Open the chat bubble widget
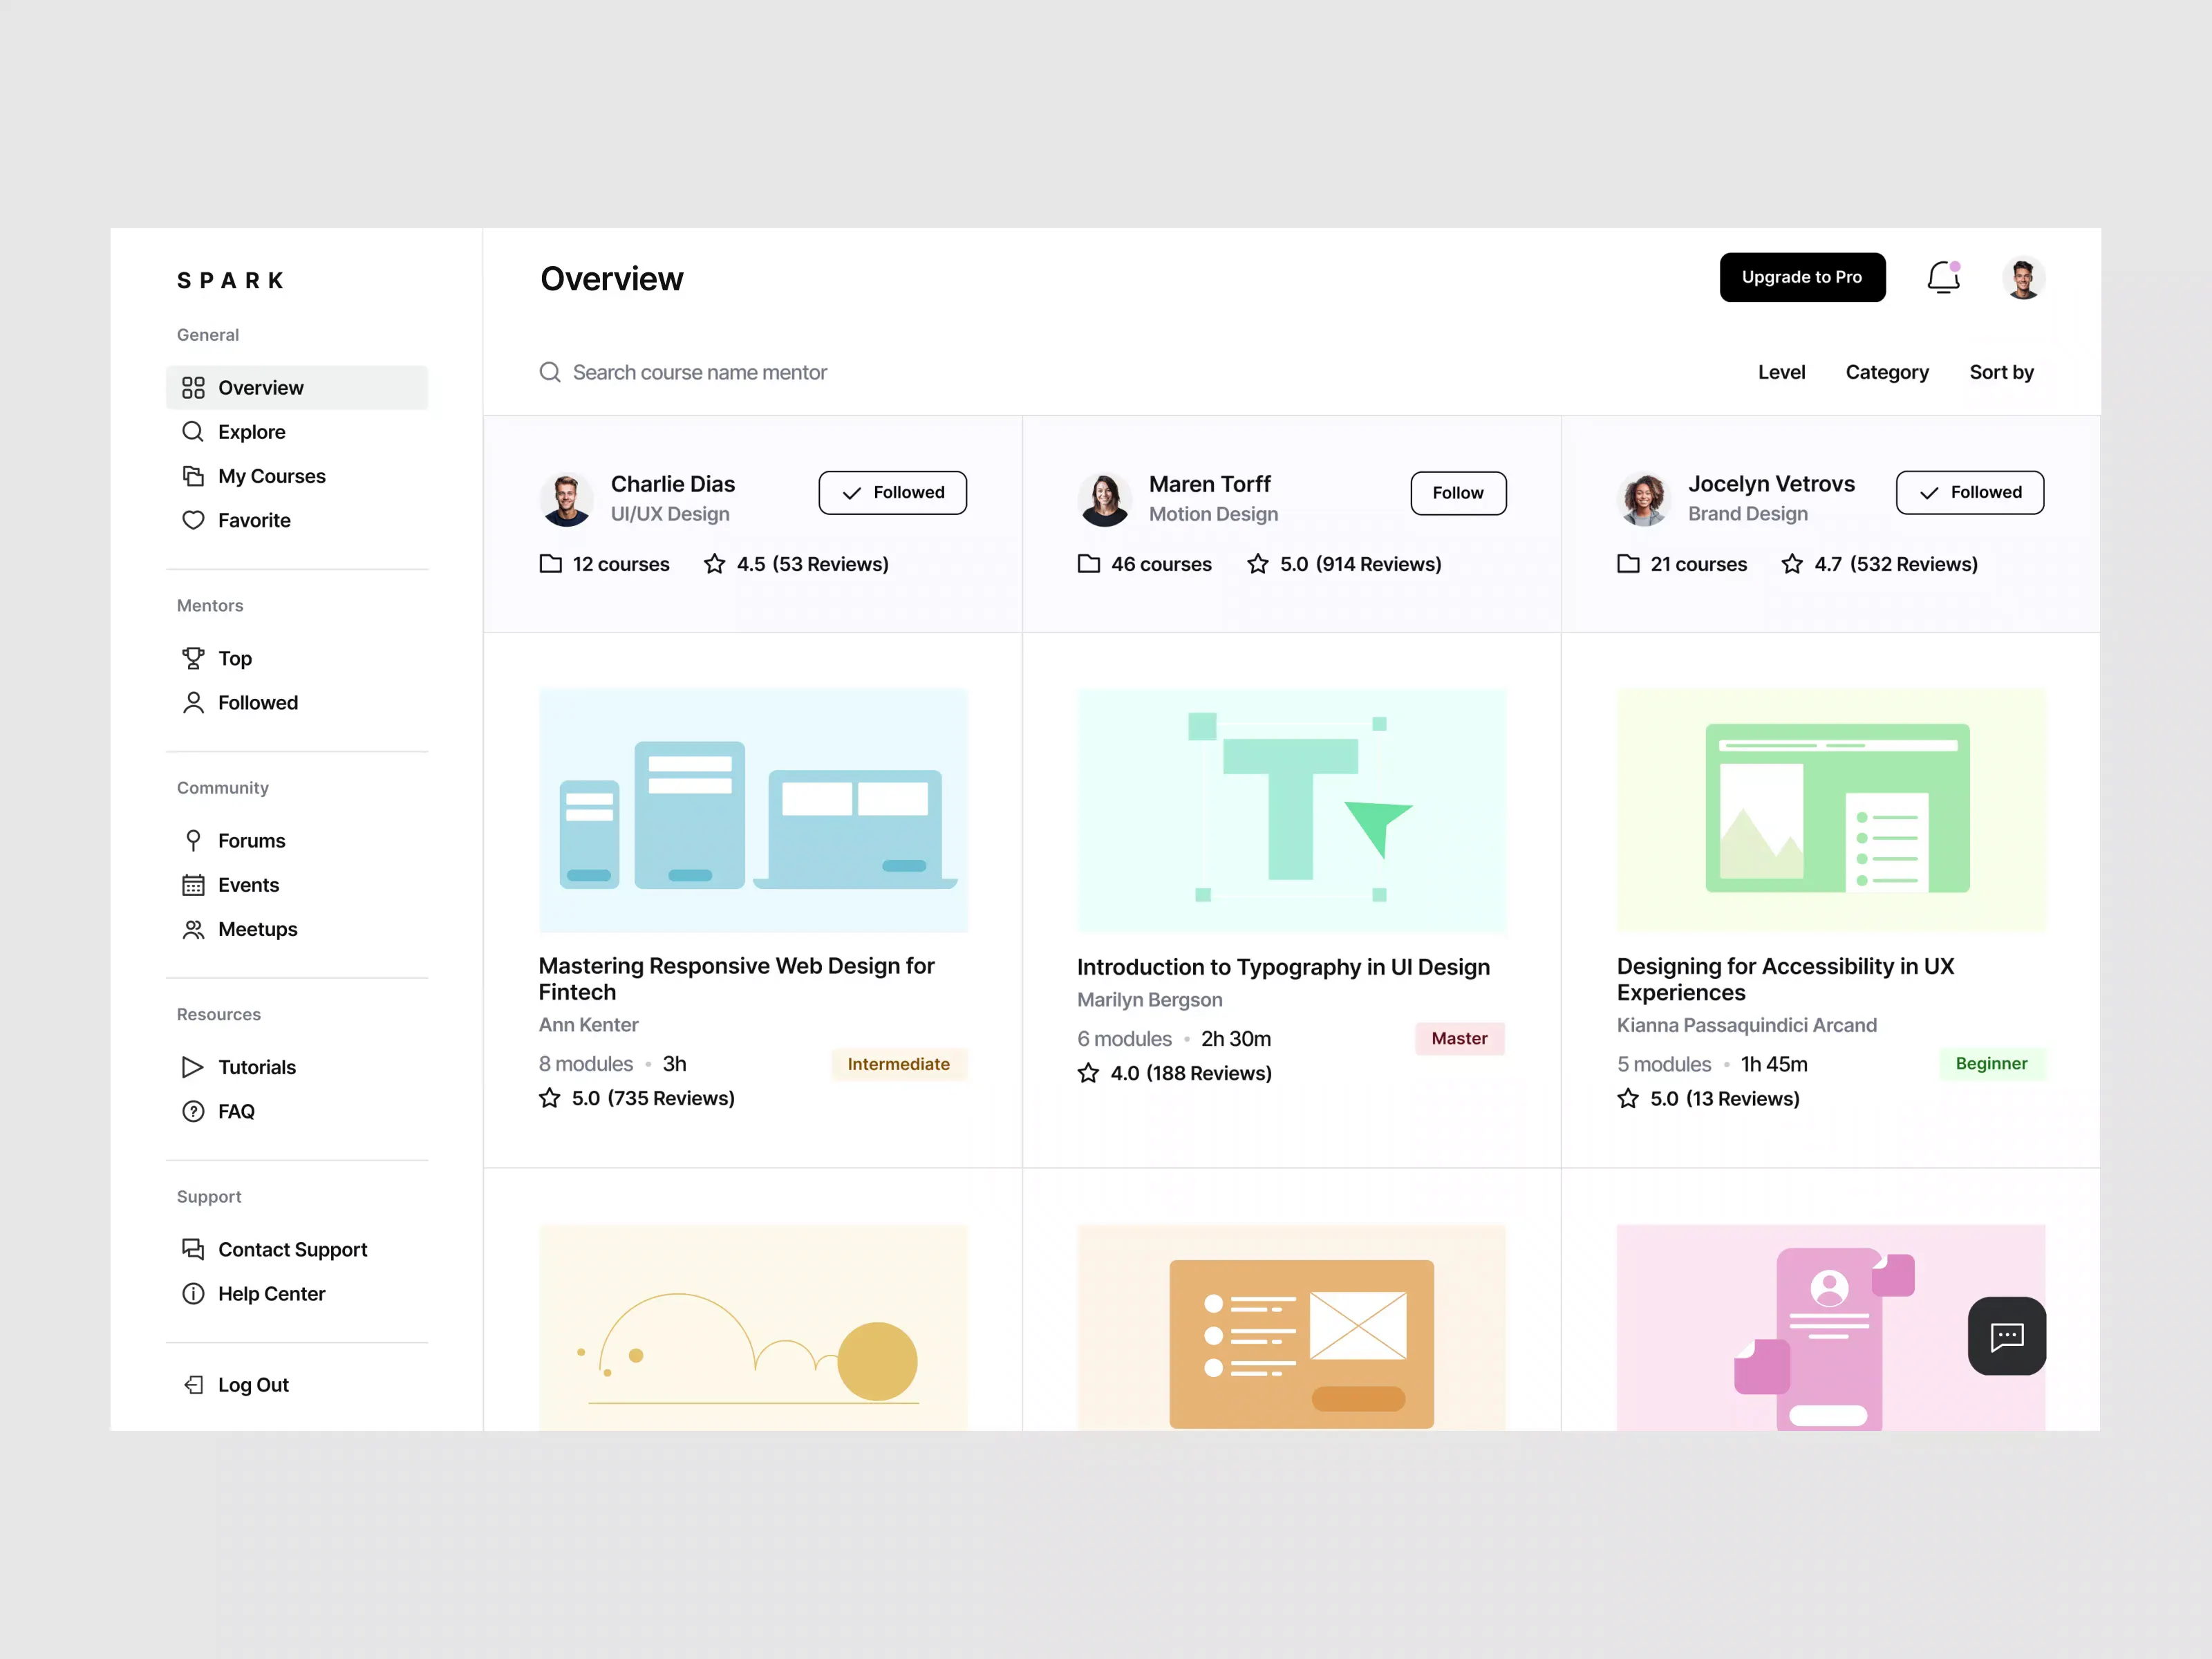 coord(2006,1336)
